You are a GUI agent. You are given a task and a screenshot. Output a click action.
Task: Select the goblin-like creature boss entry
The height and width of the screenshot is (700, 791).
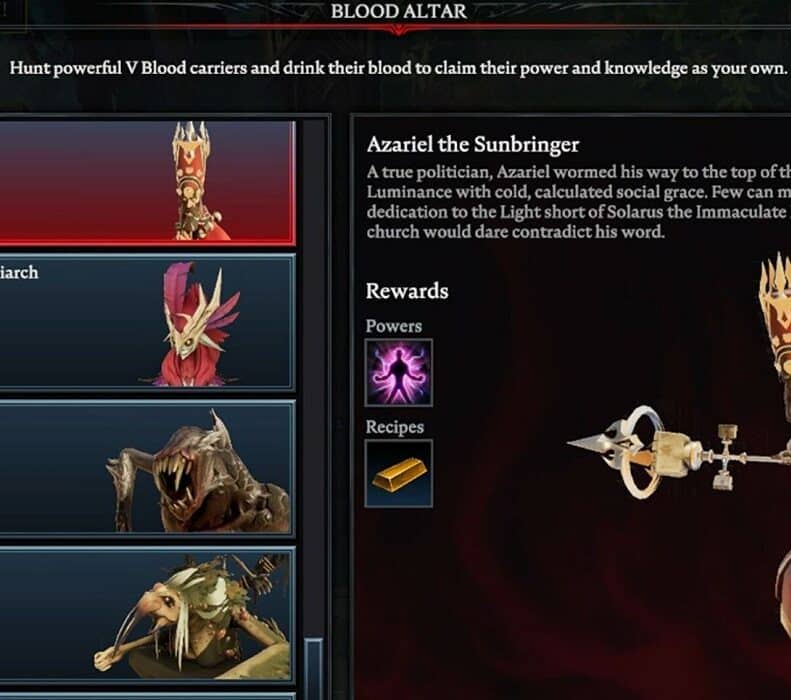[147, 613]
